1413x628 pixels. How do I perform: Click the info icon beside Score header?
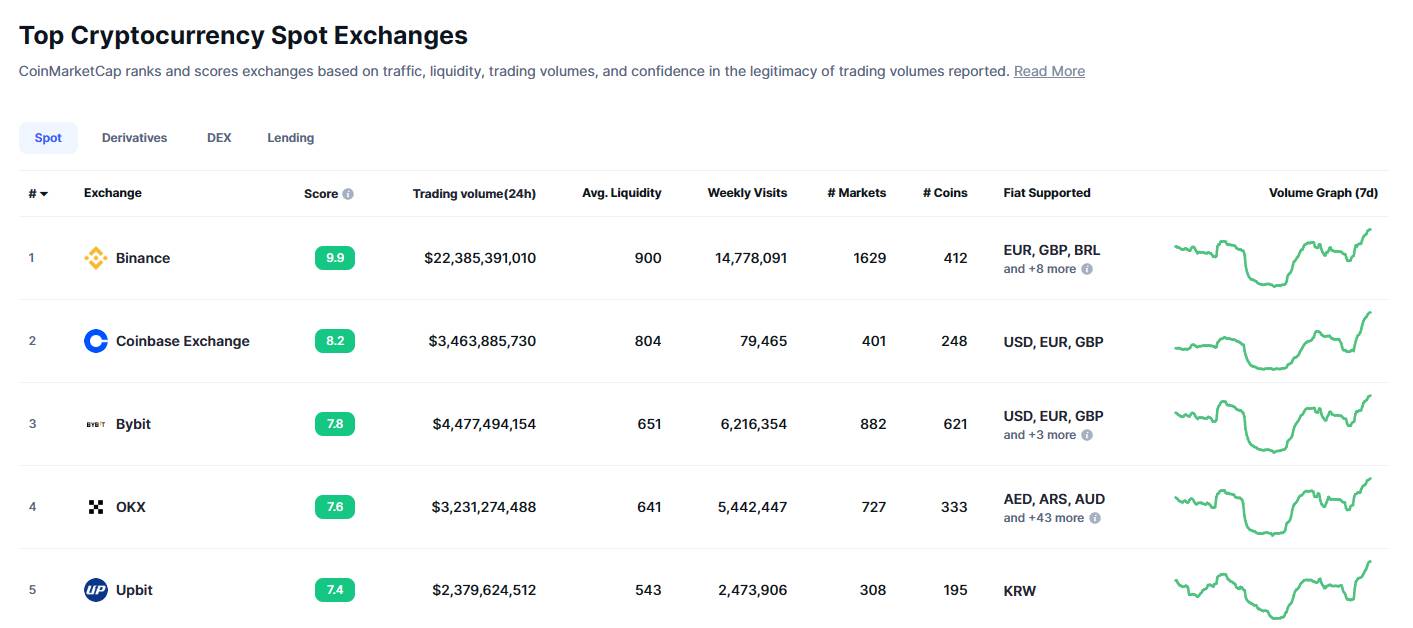[x=348, y=194]
